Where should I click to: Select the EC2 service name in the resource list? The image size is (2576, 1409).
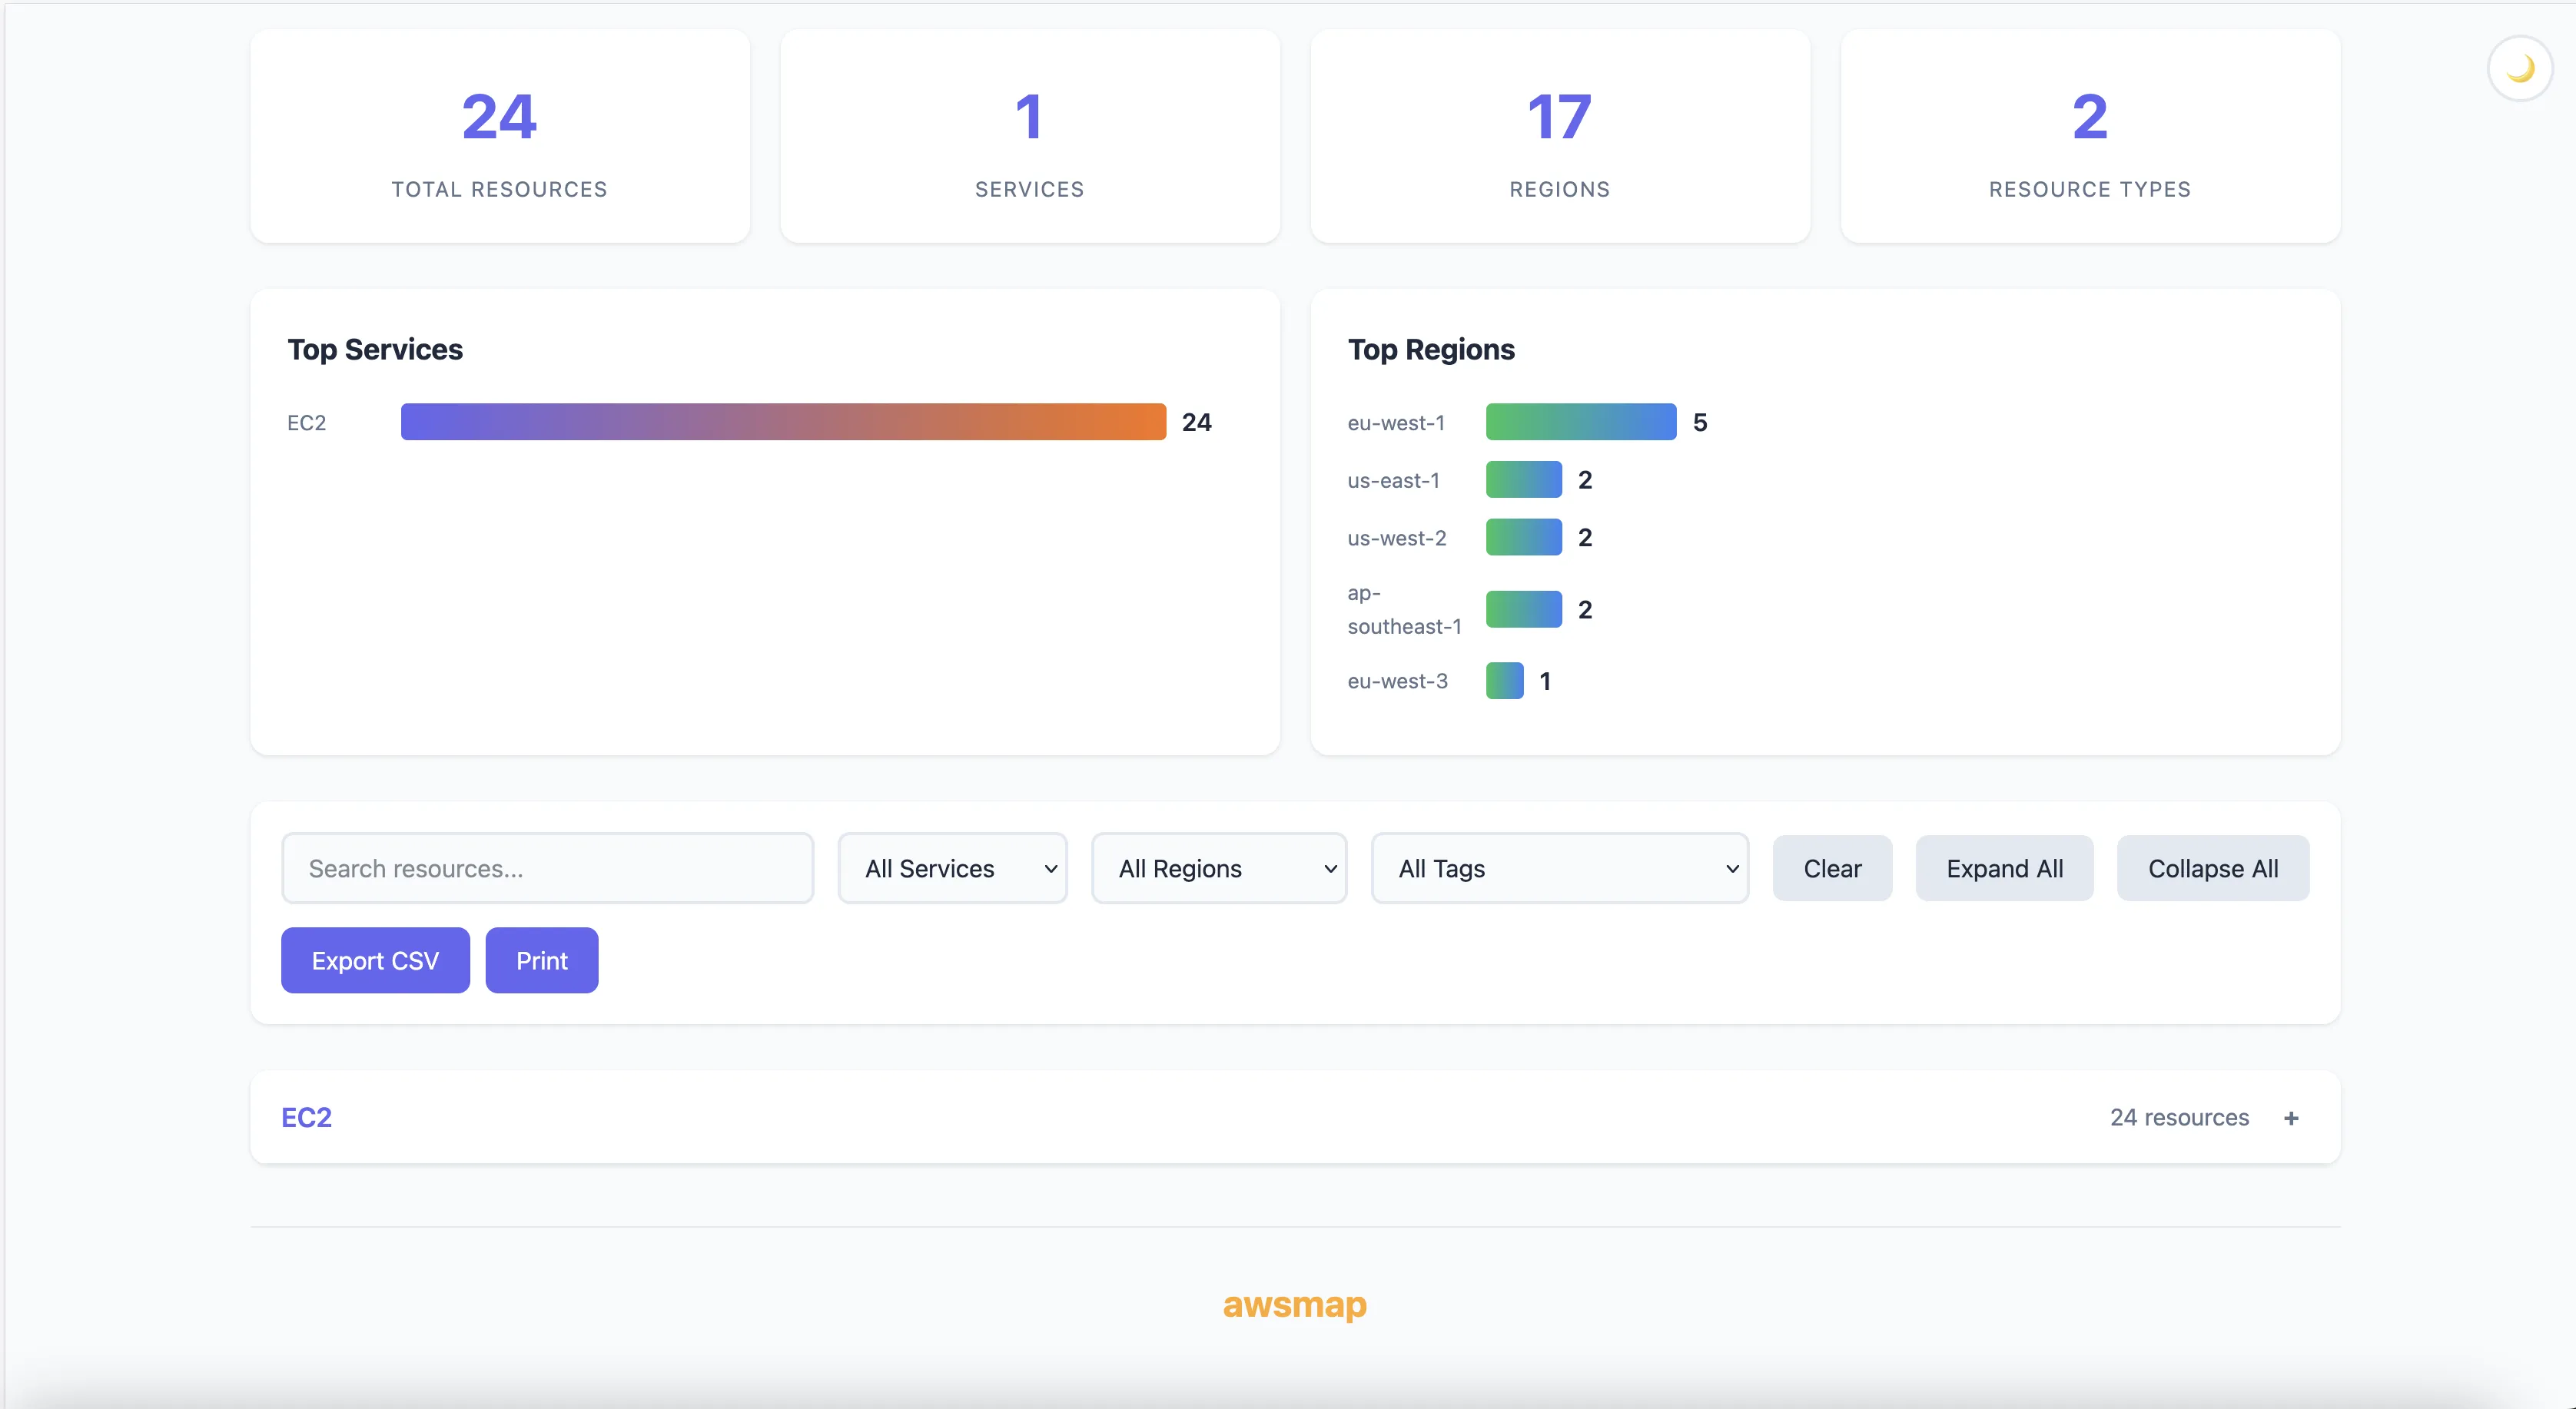coord(306,1117)
